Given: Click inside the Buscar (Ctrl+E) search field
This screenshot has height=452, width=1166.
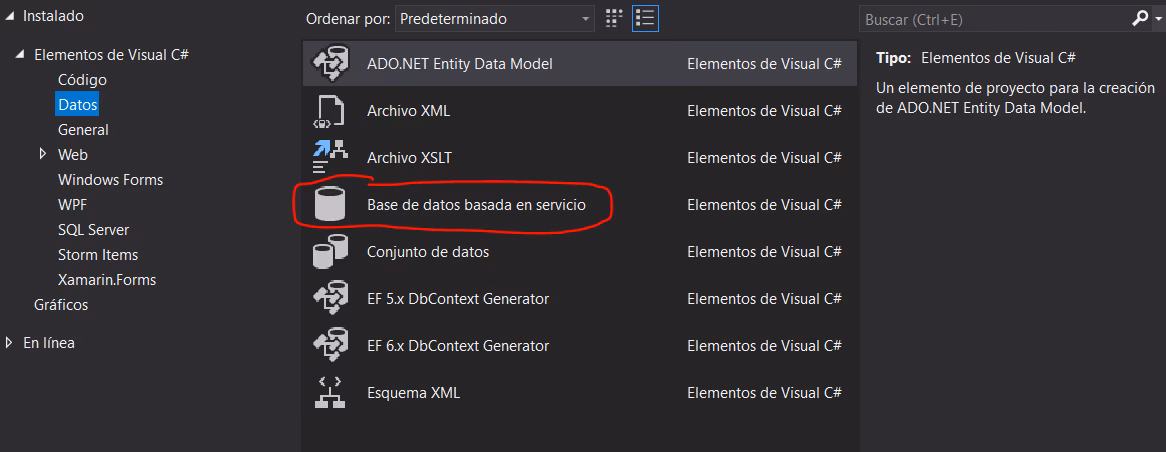Looking at the screenshot, I should coord(996,19).
